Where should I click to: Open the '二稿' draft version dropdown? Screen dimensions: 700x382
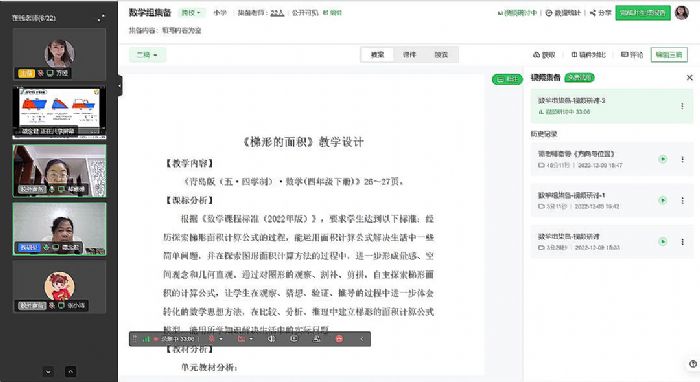[147, 54]
